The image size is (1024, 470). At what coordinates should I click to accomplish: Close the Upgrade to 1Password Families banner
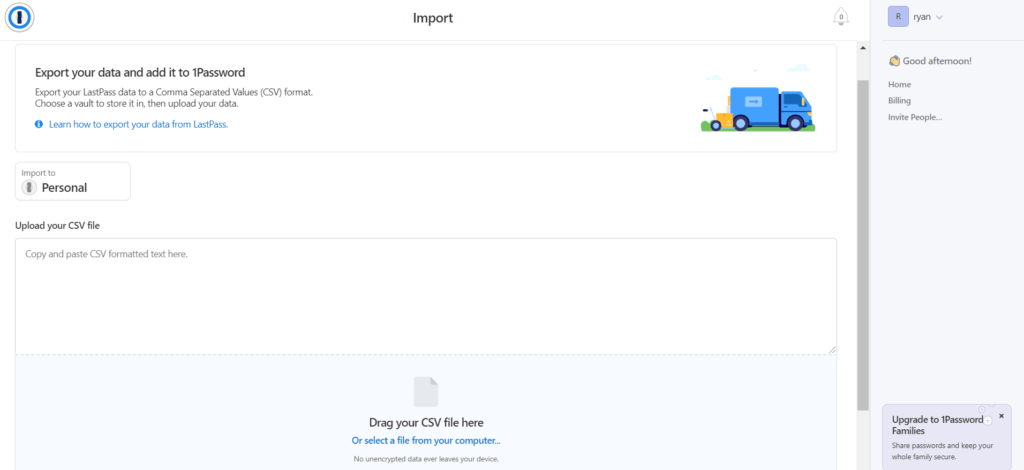click(1001, 416)
